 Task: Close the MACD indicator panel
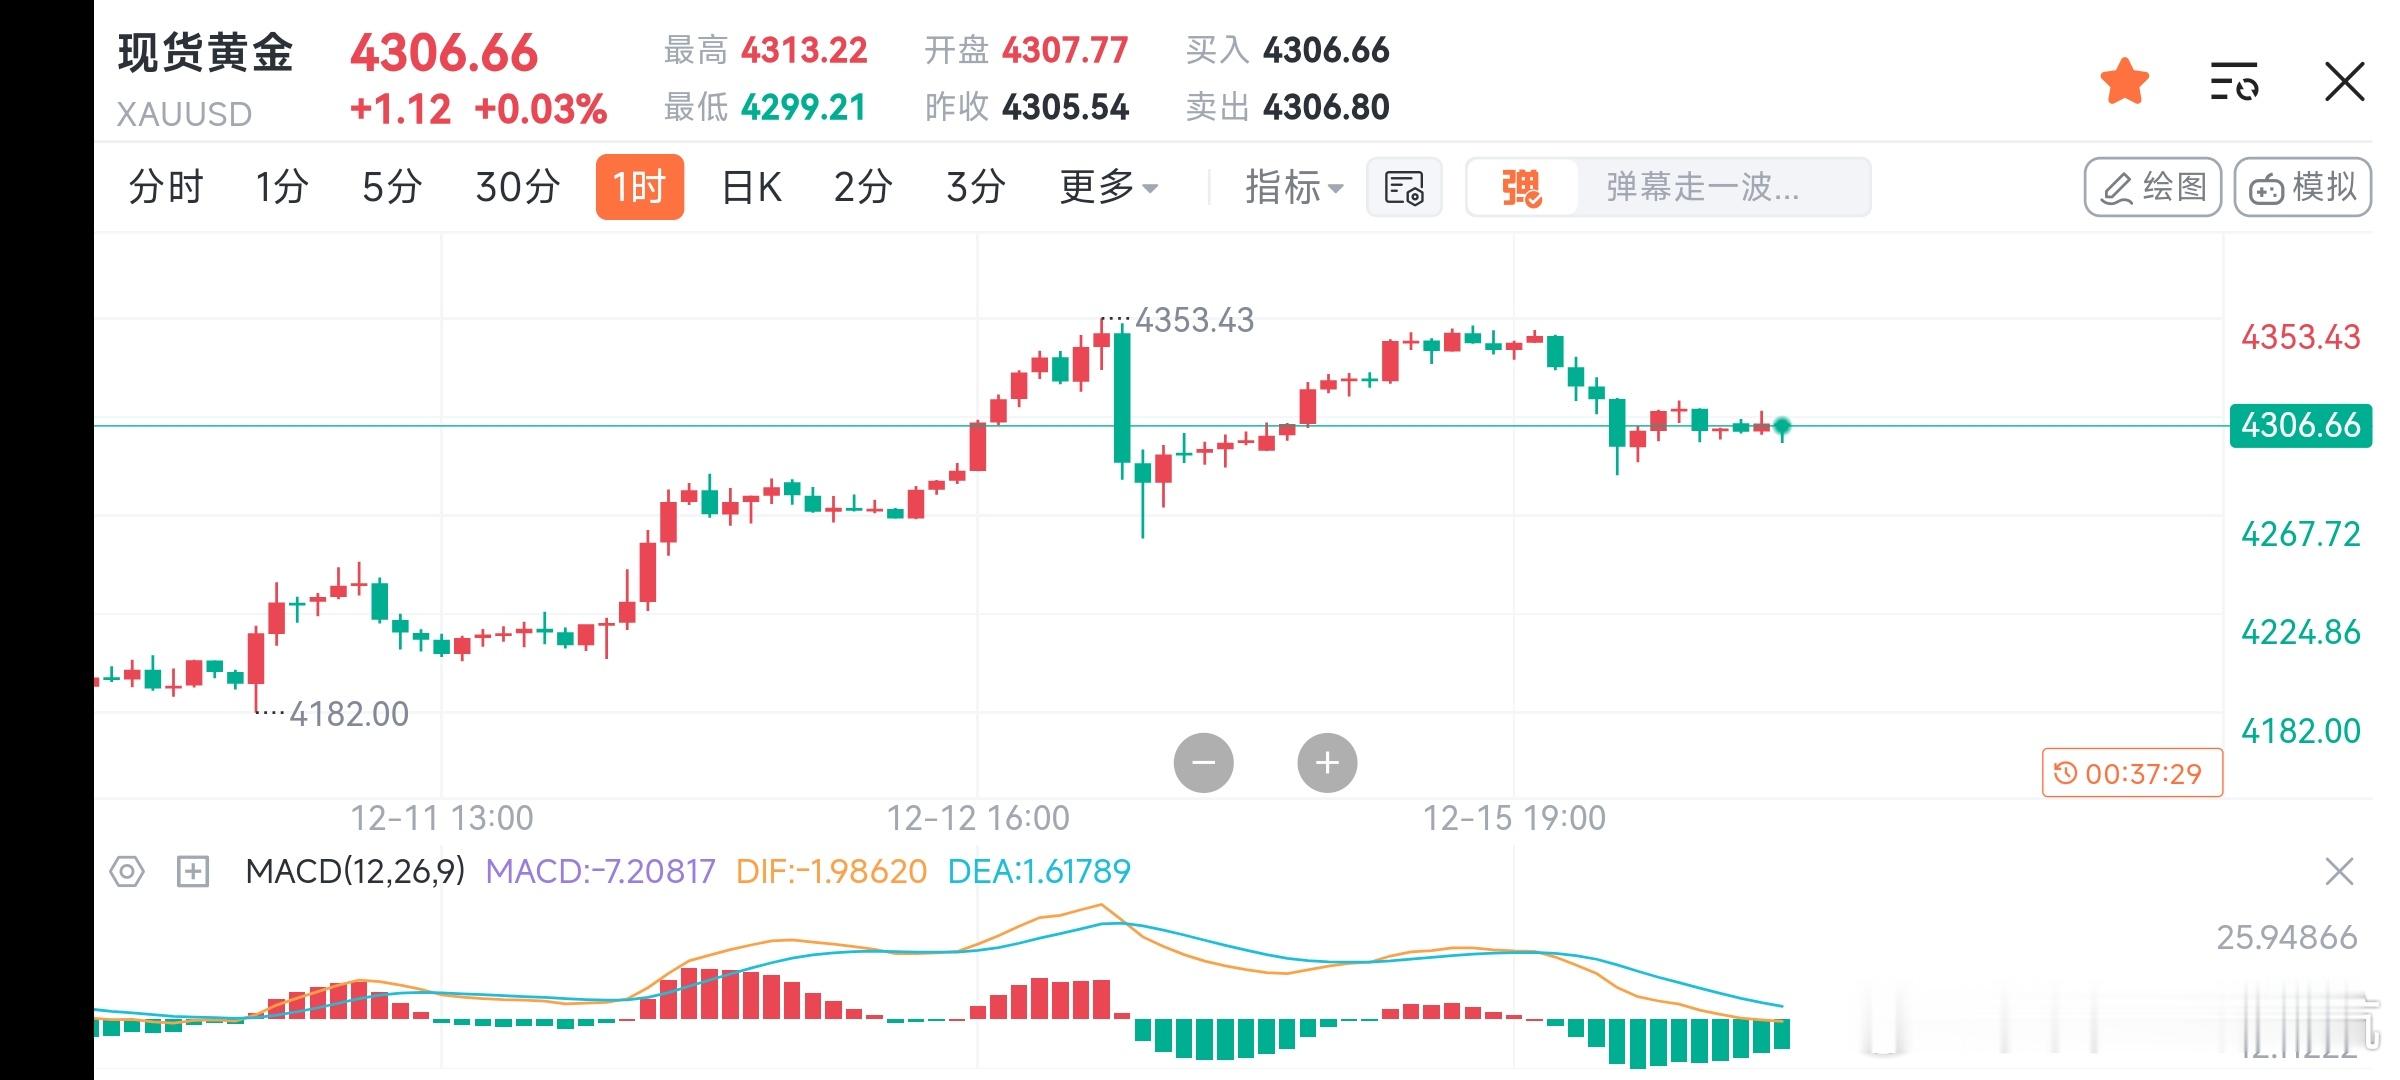tap(2339, 872)
